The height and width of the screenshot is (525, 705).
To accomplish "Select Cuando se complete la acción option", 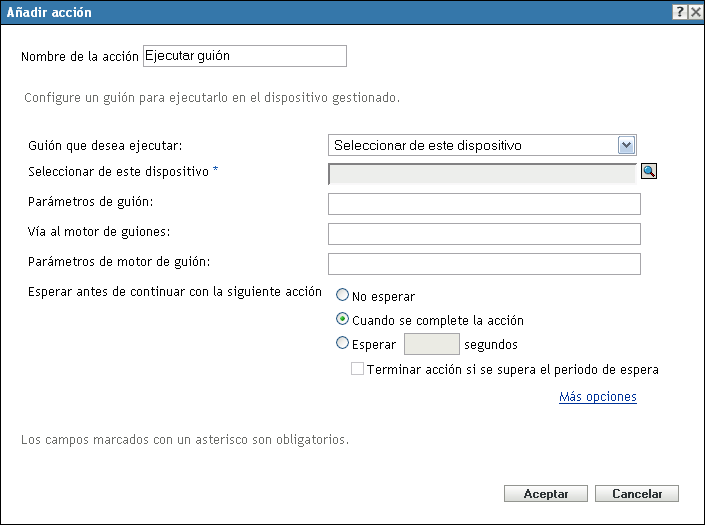I will click(343, 320).
